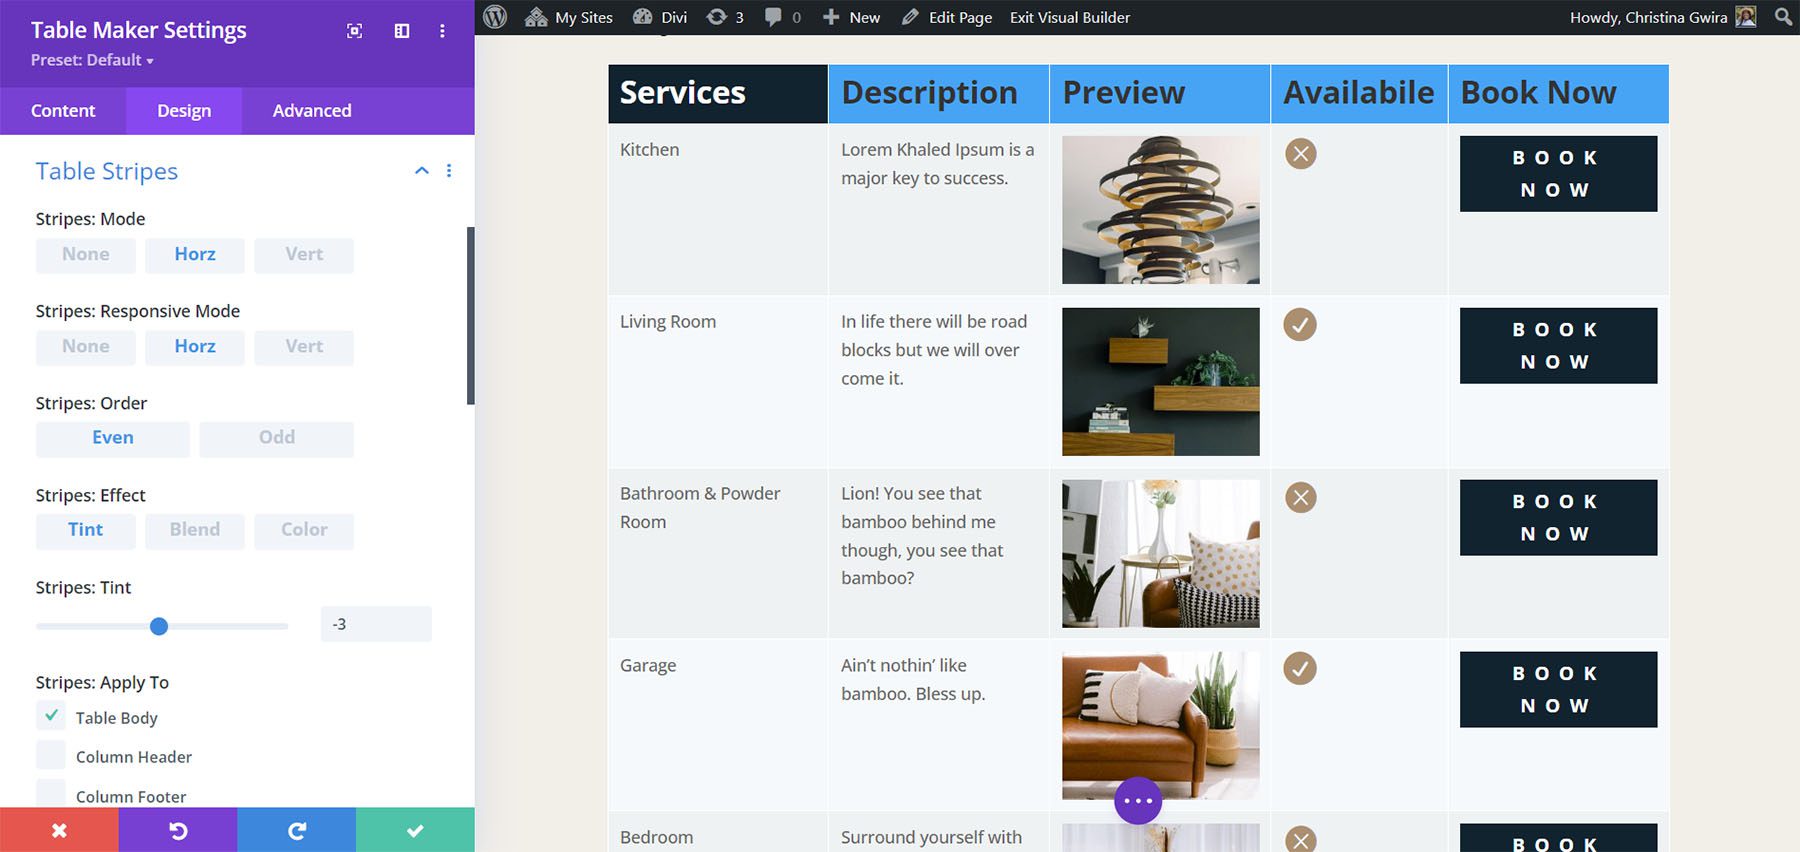
Task: Open Table Maker Settings three-dot menu
Action: (442, 31)
